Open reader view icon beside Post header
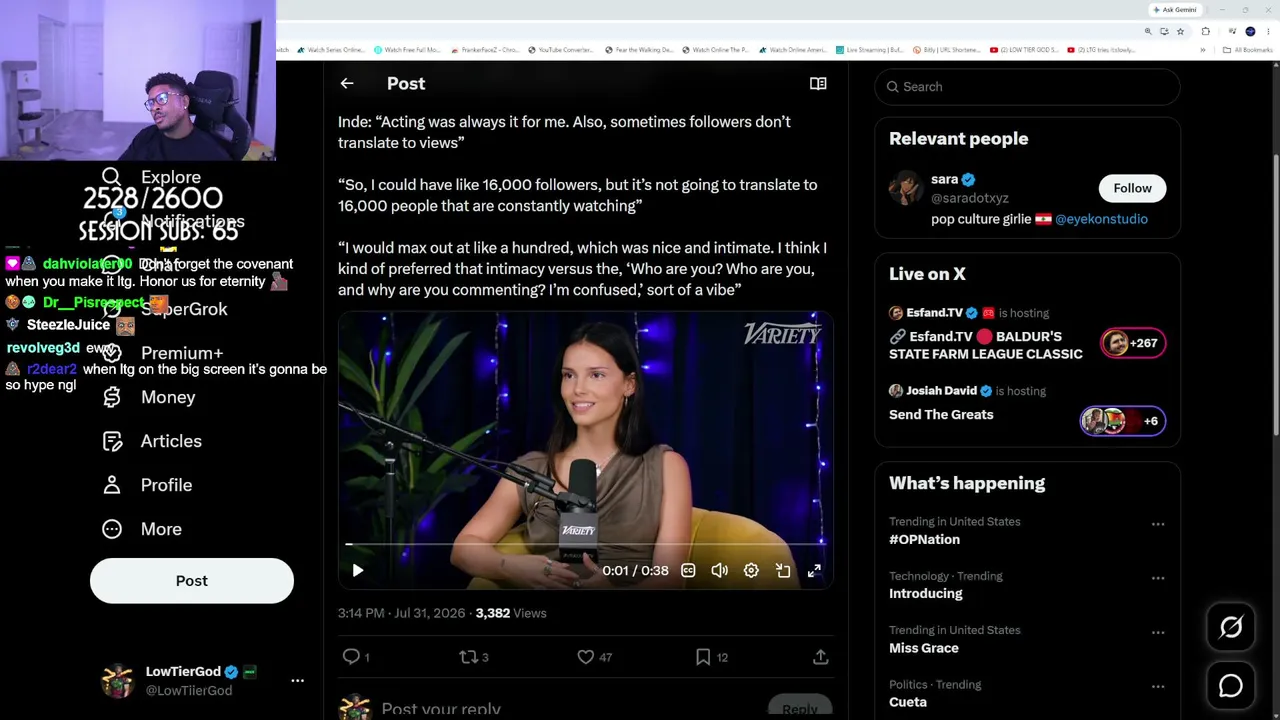This screenshot has width=1280, height=720. coord(818,84)
